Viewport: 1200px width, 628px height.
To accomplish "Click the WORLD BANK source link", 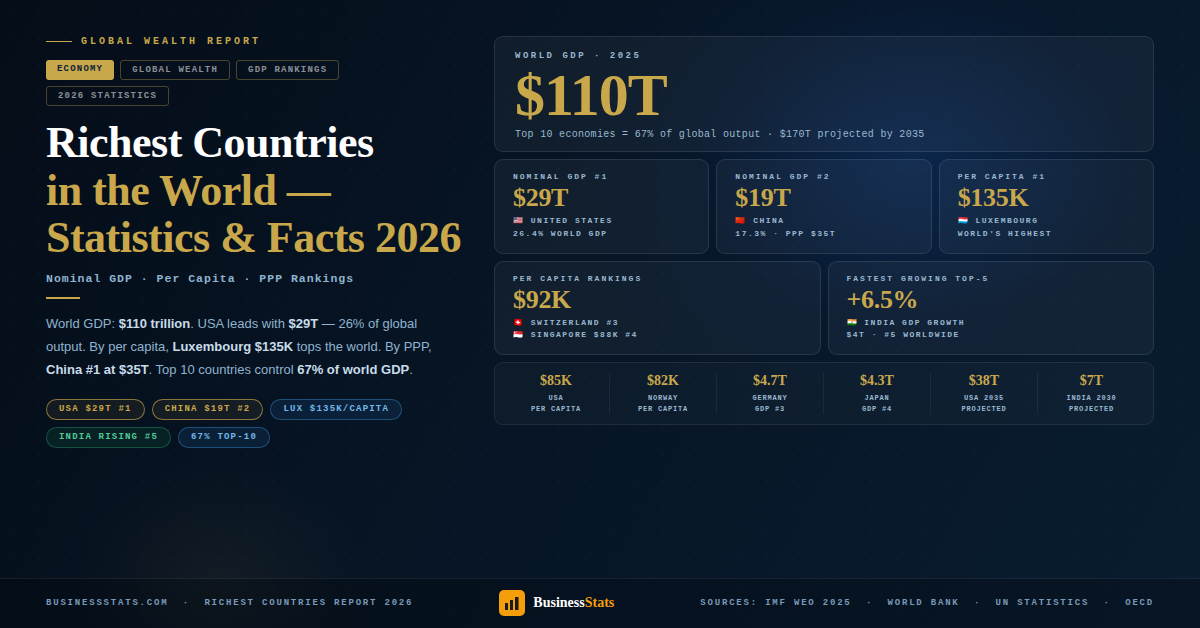I will pyautogui.click(x=923, y=602).
